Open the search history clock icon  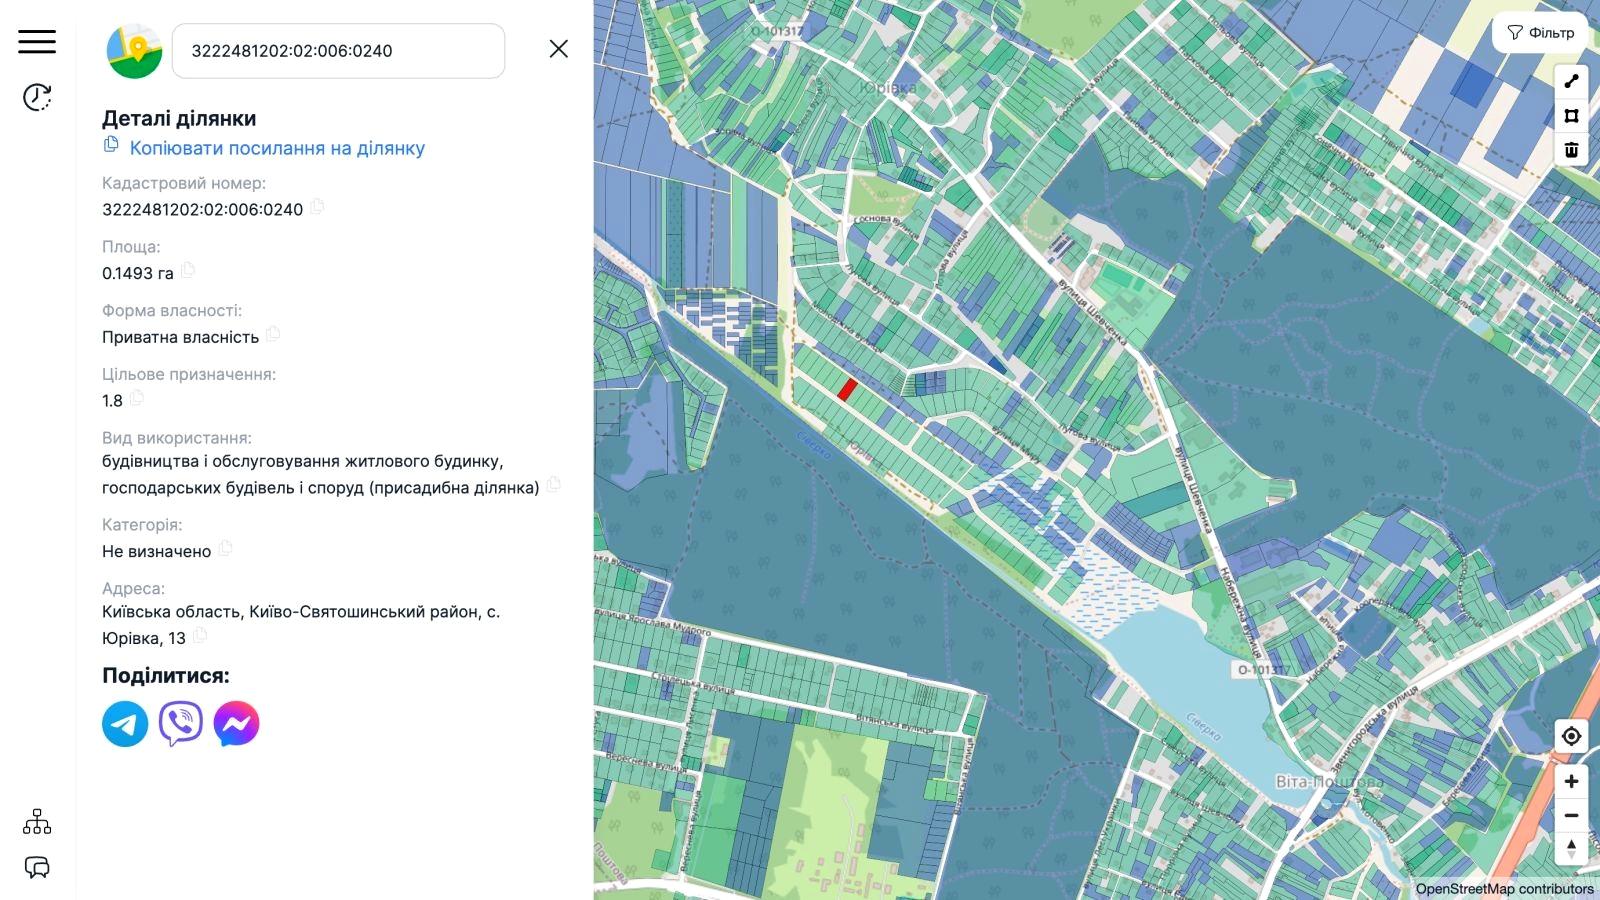pyautogui.click(x=37, y=97)
